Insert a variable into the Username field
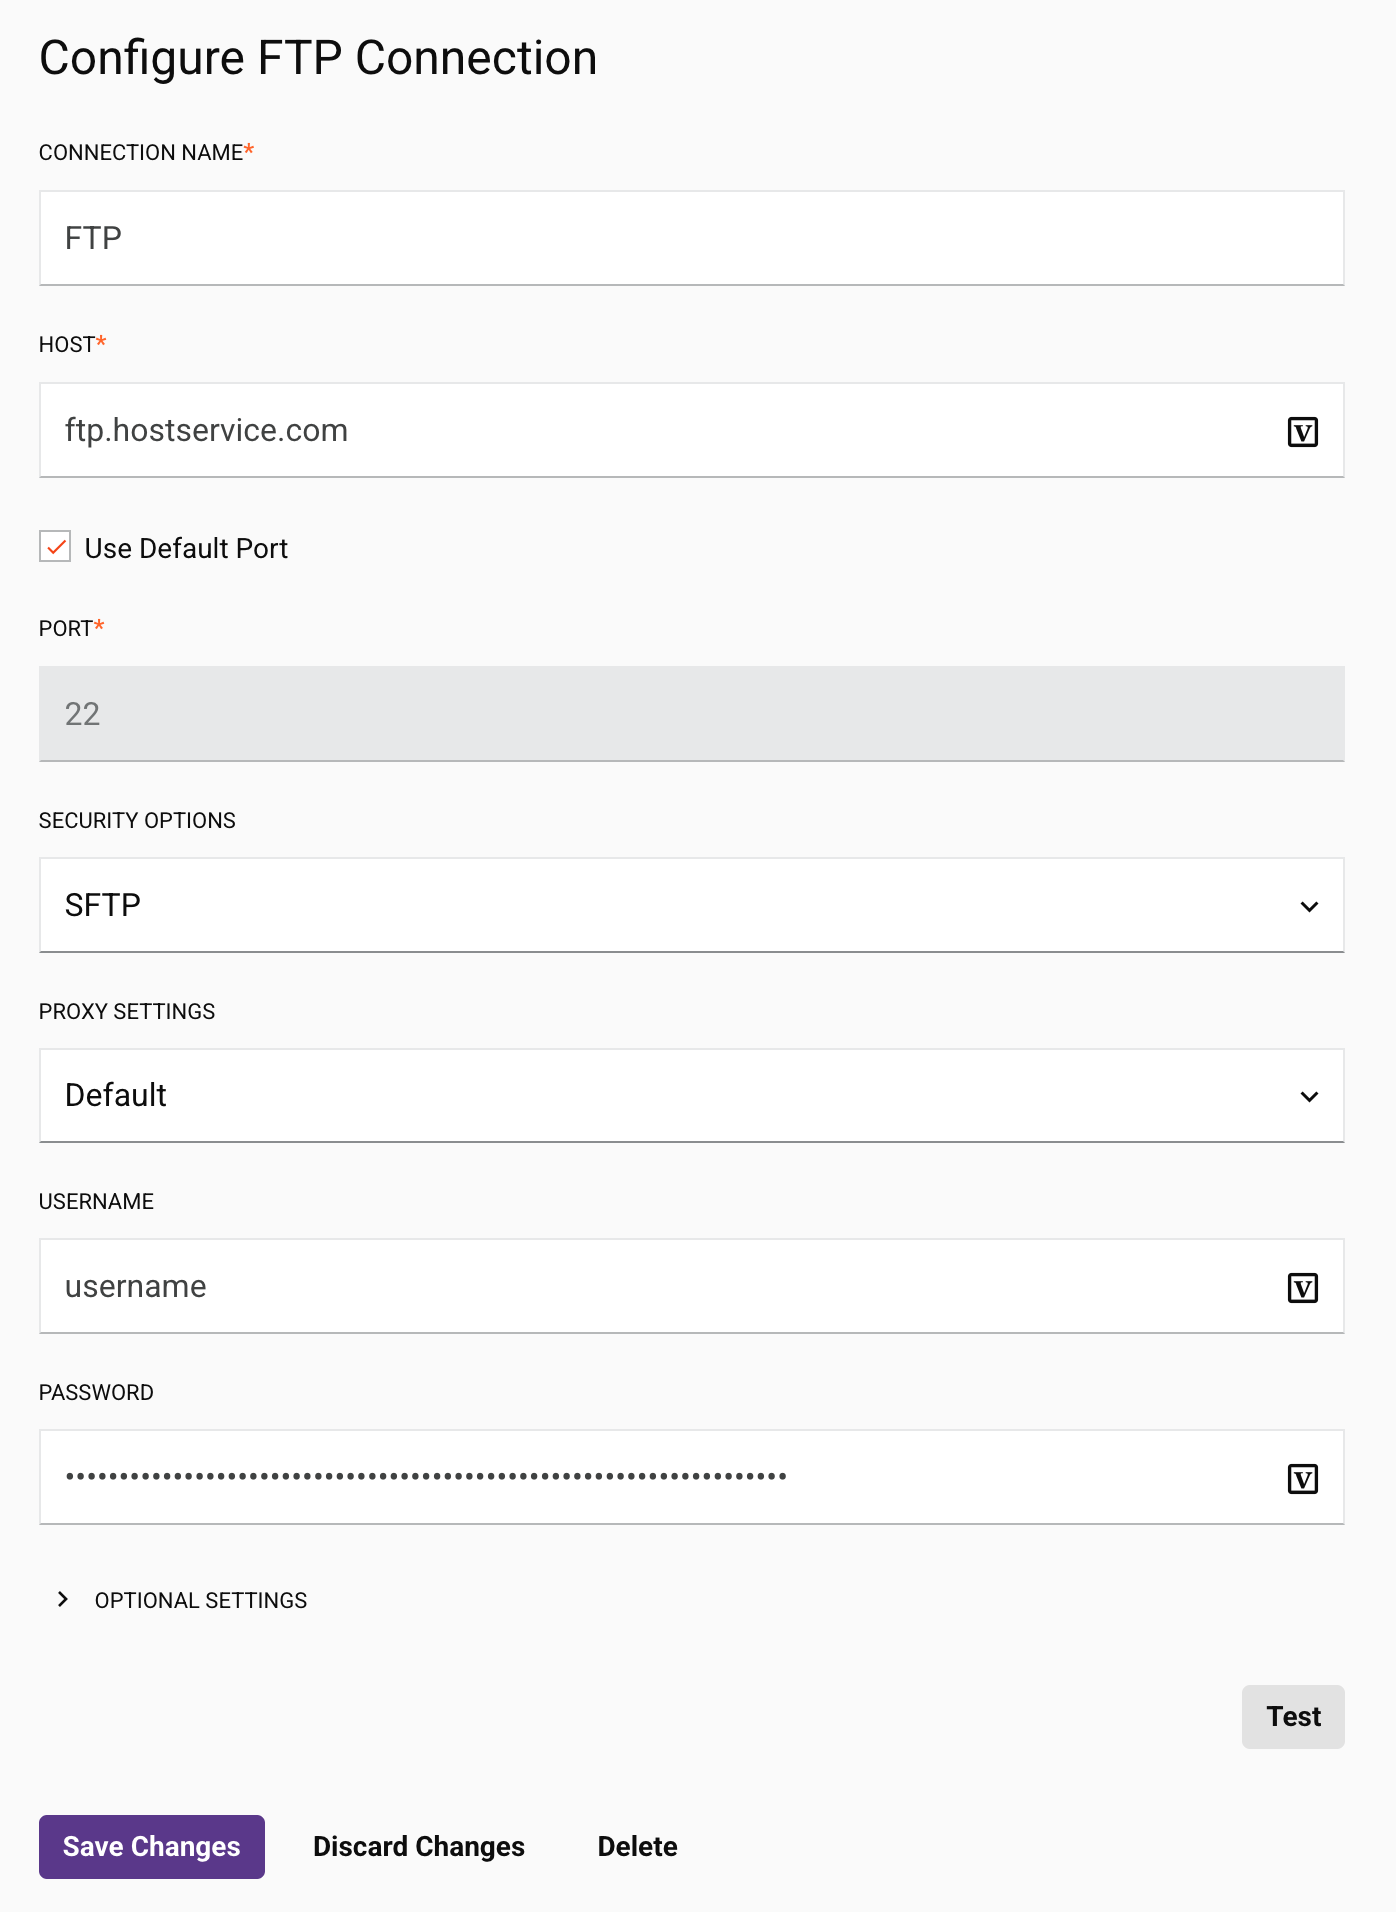Viewport: 1396px width, 1912px height. pos(1303,1287)
